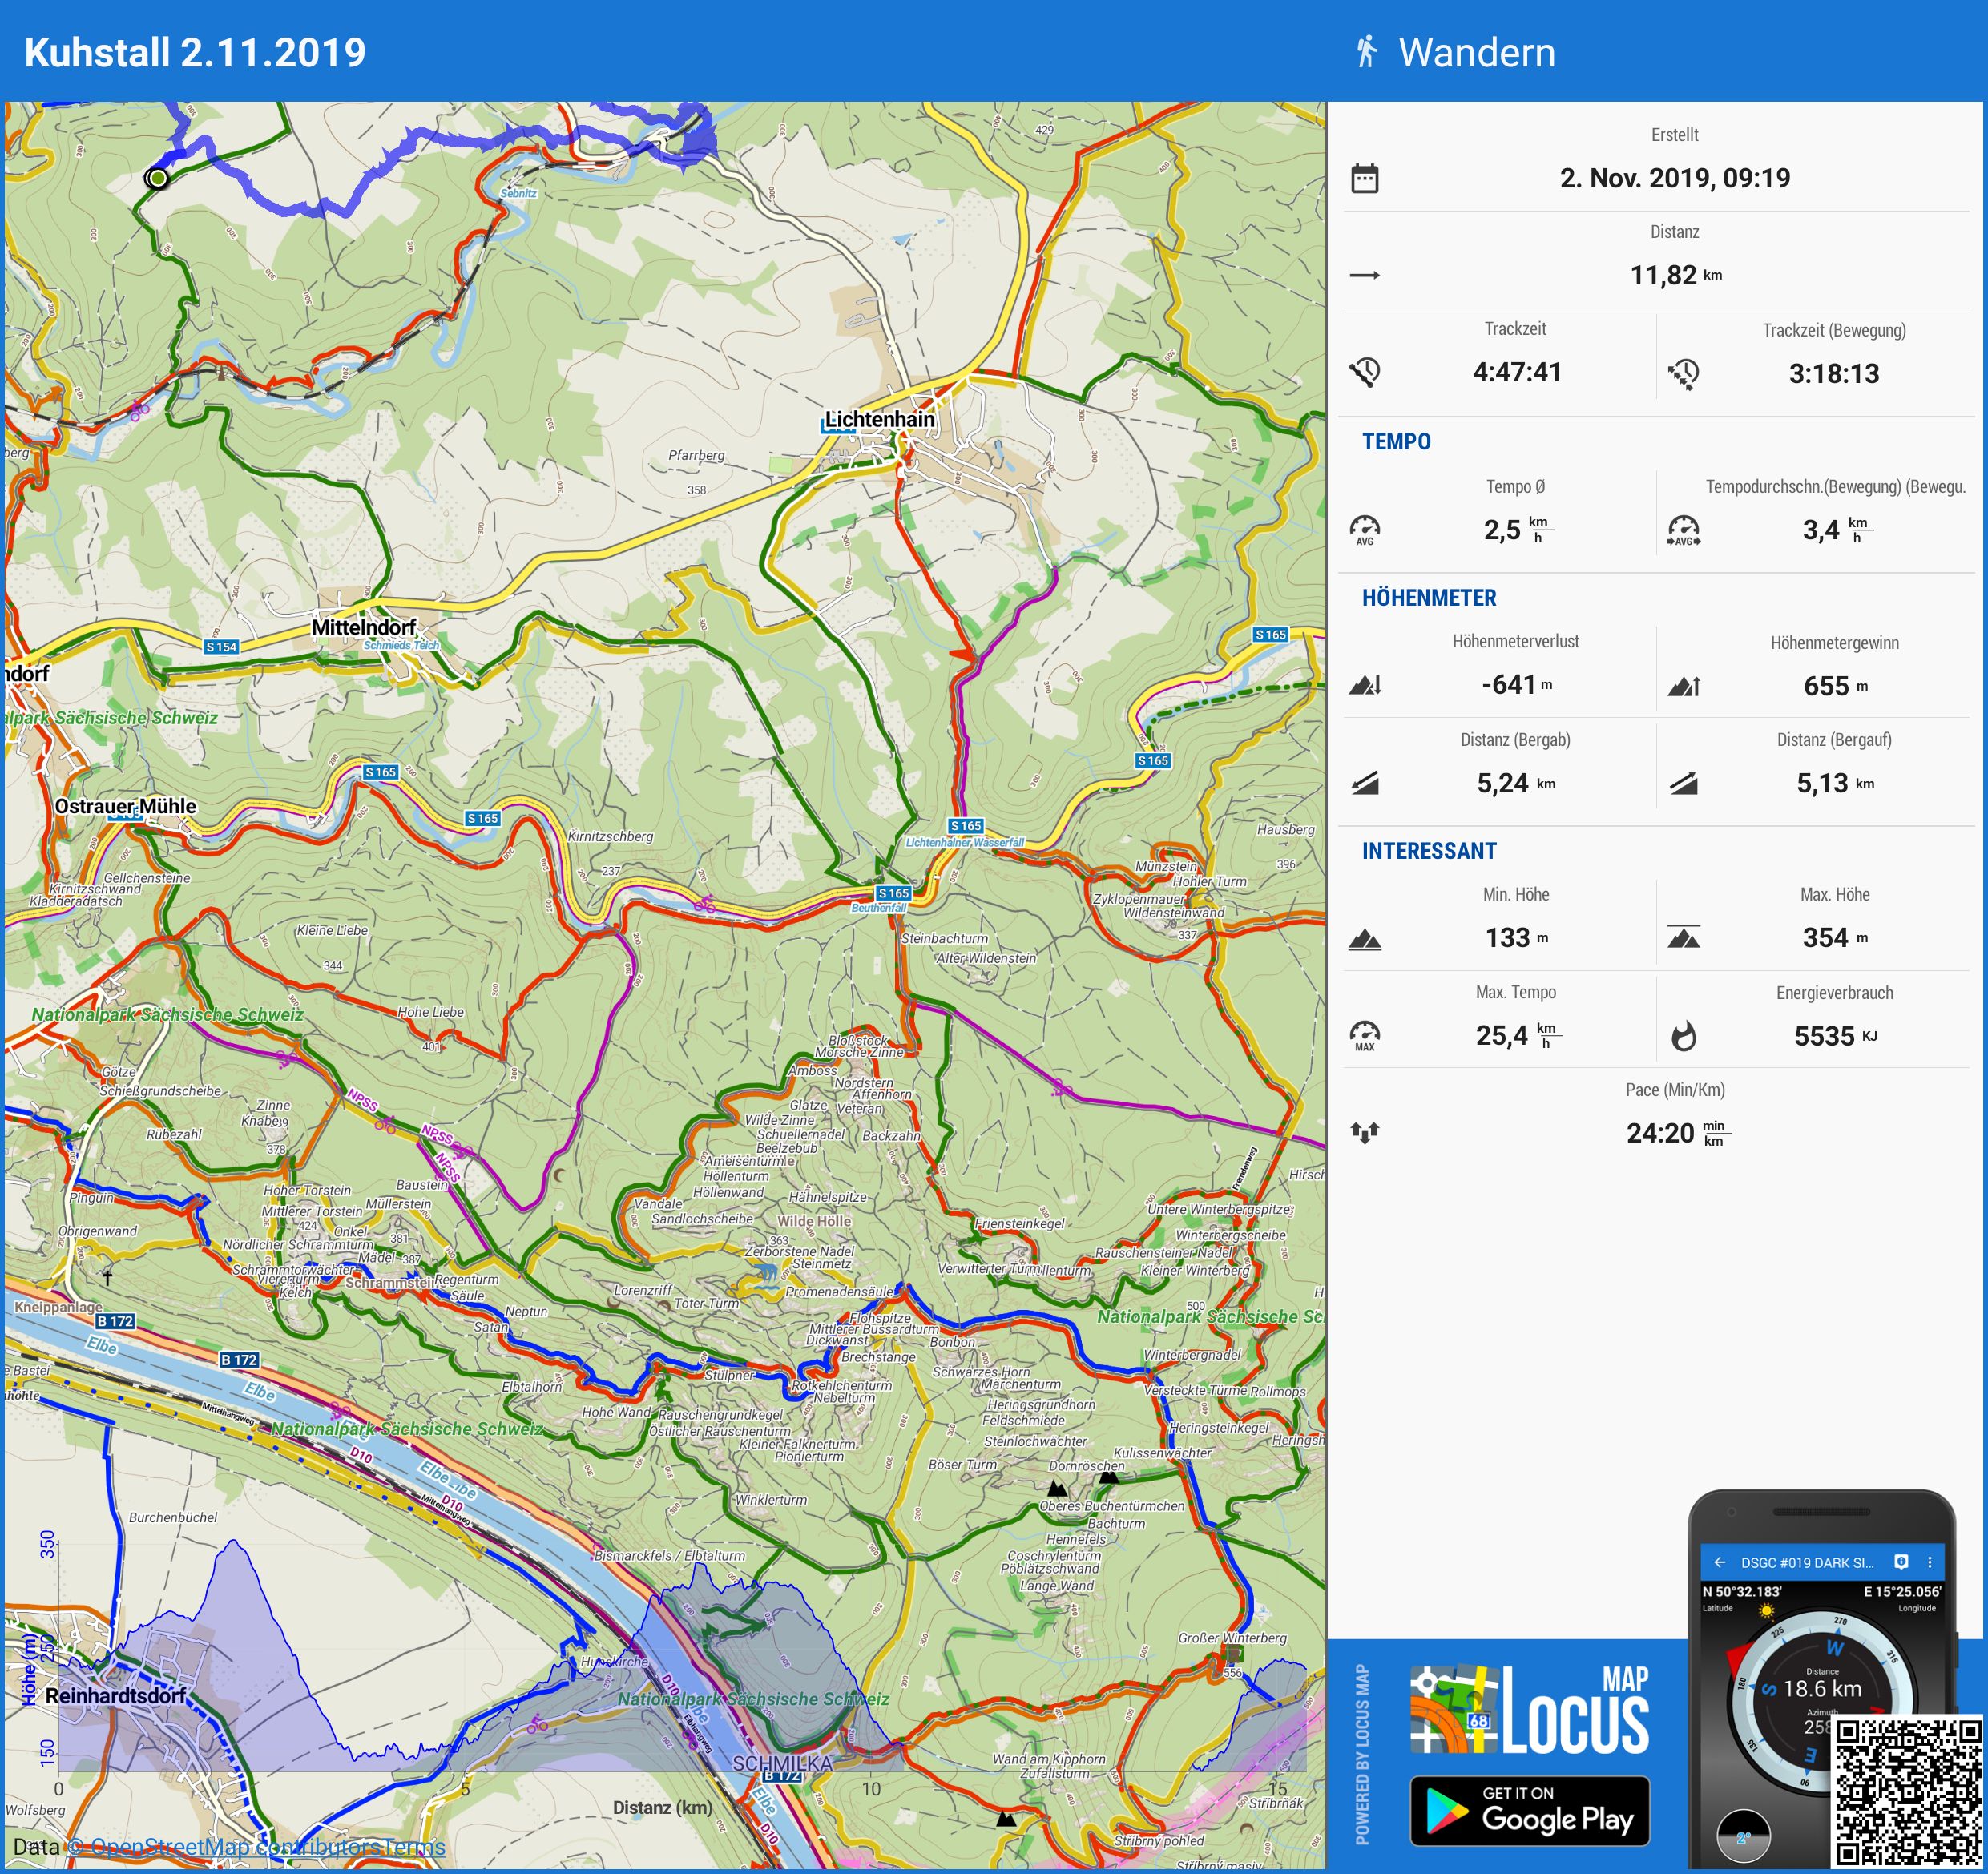Click the Trackzeit clock icon
Screen dimensions: 1988x1874
[x=1365, y=372]
